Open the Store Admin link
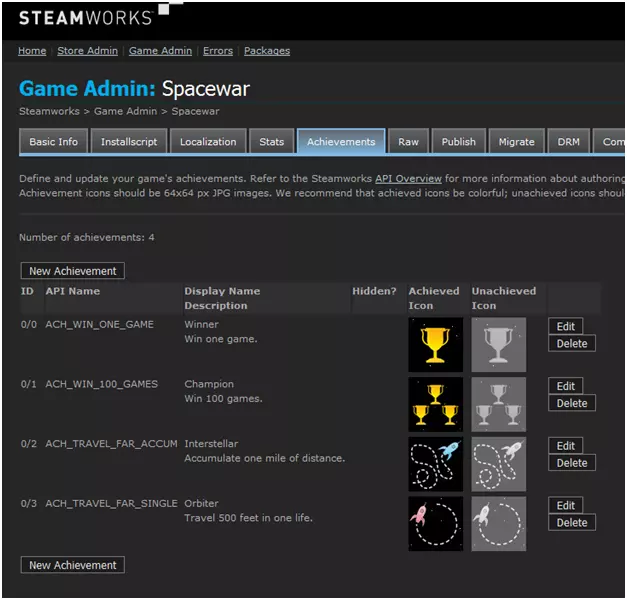 point(88,51)
